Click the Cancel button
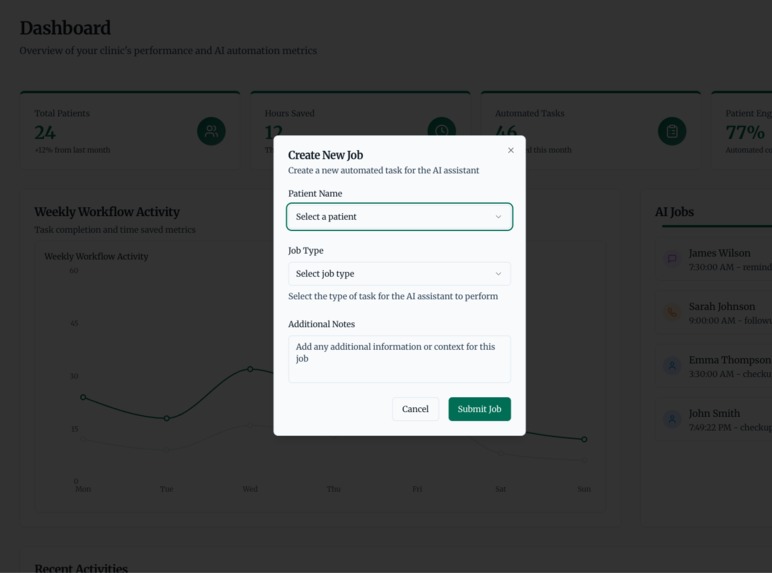Screen dimensions: 772x573 415,409
